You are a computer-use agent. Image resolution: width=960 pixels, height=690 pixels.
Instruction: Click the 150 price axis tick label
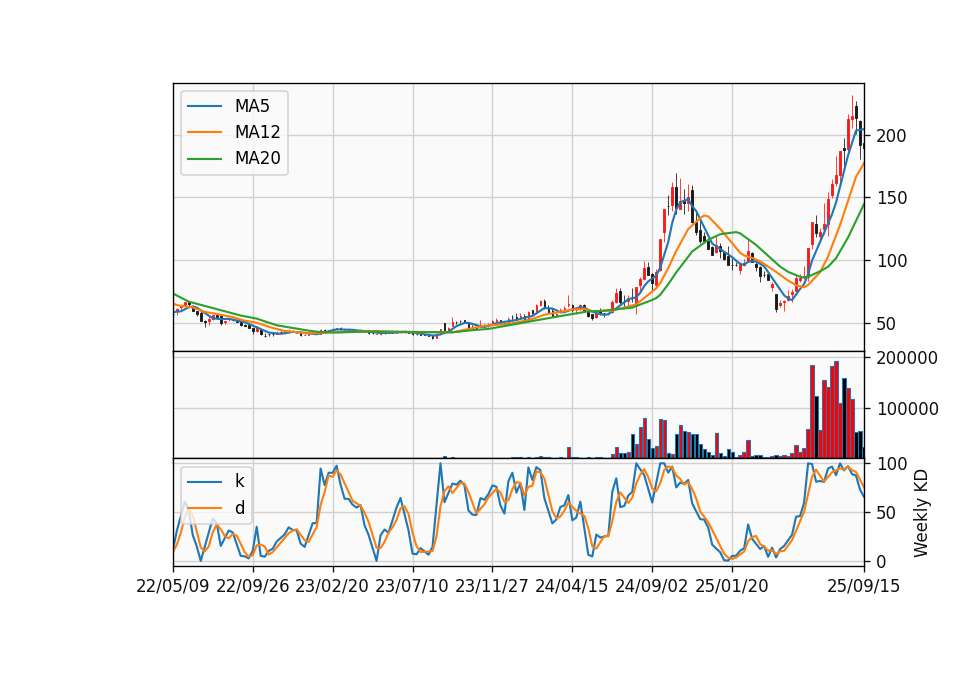click(891, 198)
